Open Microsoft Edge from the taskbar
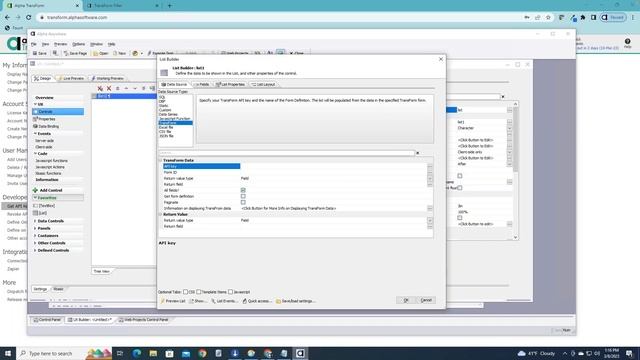 (137, 353)
